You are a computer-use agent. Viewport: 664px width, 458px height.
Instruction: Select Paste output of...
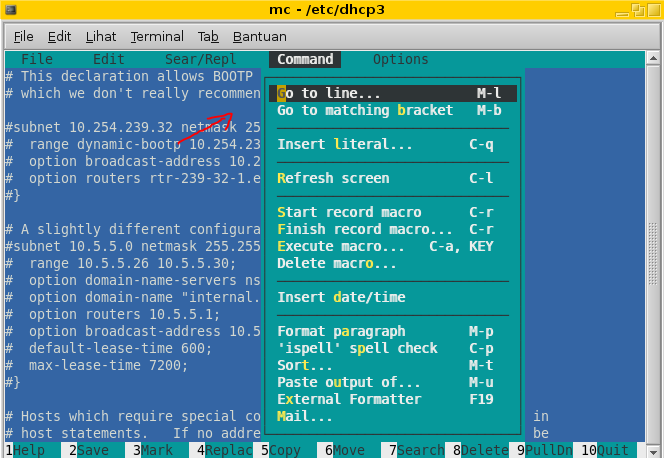pos(393,382)
